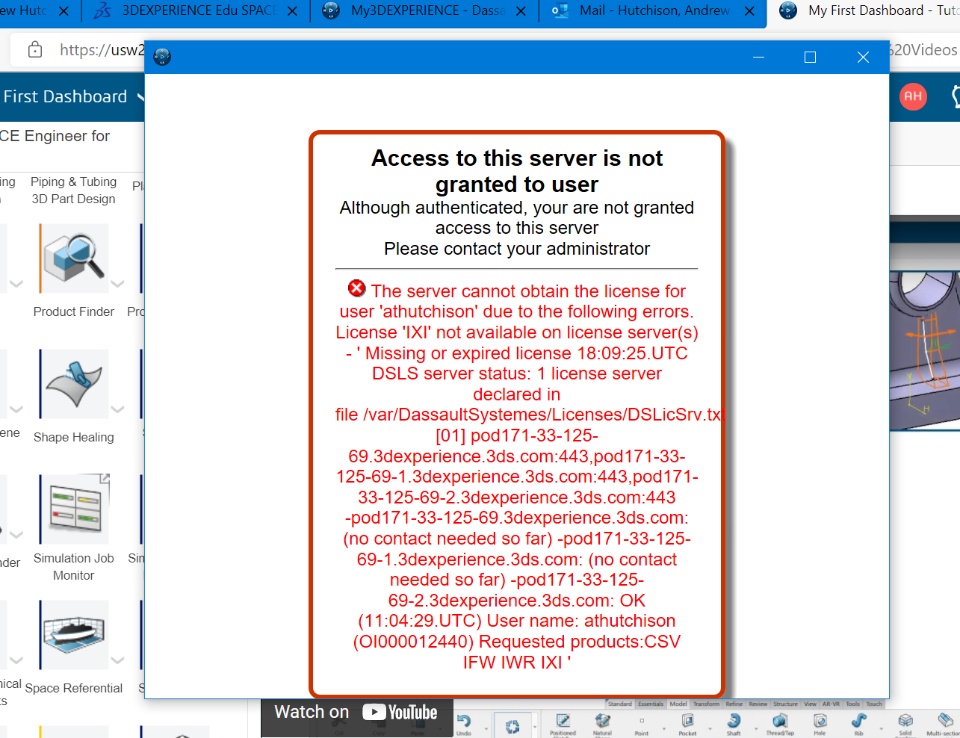Close the My3DEXPERIENCE - Dassault tab

tap(520, 11)
